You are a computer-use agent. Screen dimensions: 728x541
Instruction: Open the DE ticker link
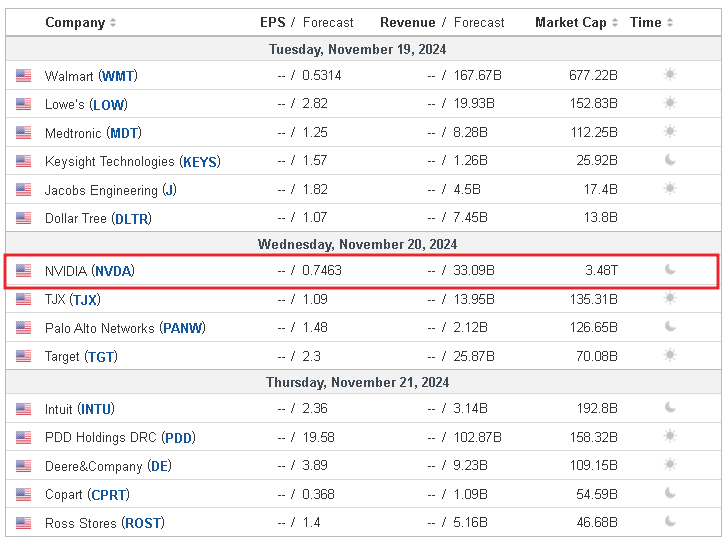tap(159, 466)
